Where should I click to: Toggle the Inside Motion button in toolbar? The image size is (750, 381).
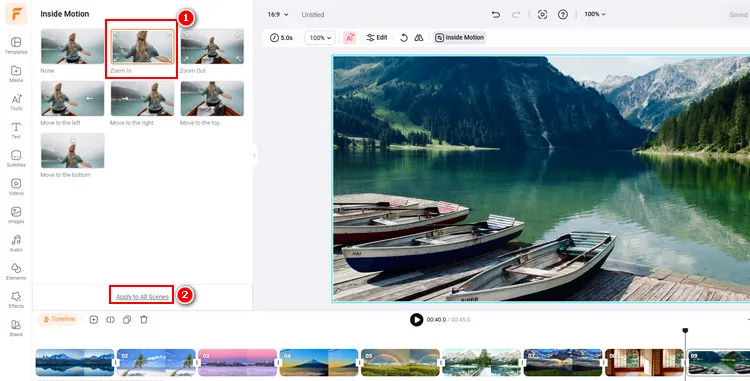[460, 38]
